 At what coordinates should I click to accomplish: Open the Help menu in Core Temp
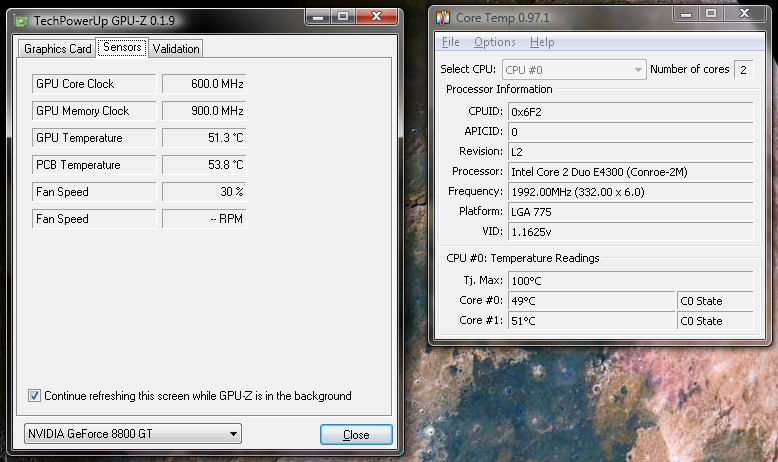pos(542,42)
